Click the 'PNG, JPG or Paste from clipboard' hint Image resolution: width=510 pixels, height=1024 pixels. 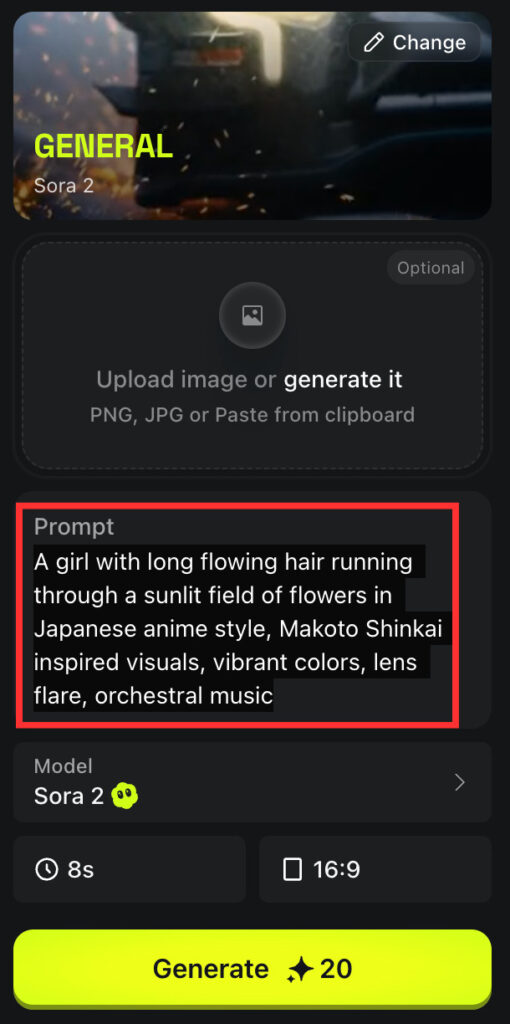pos(252,415)
